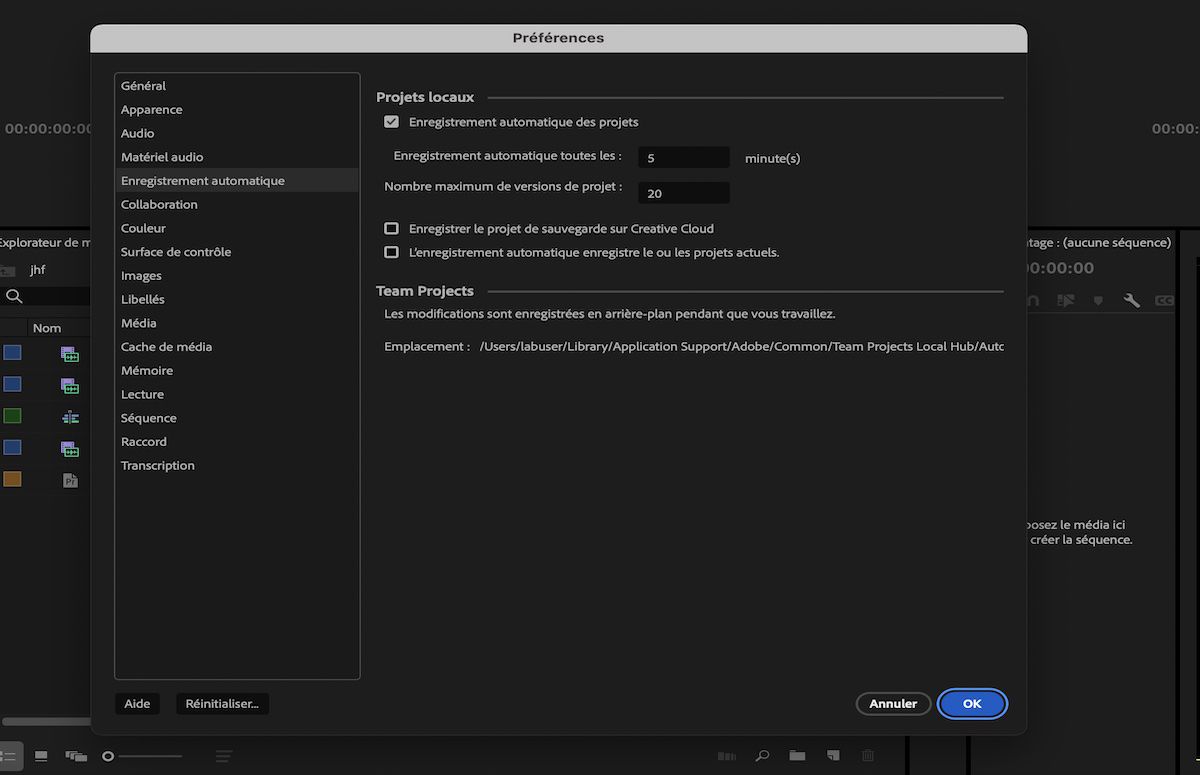Check l'enregistrement automatique enregistre les projets actuels
1200x775 pixels.
[x=391, y=252]
